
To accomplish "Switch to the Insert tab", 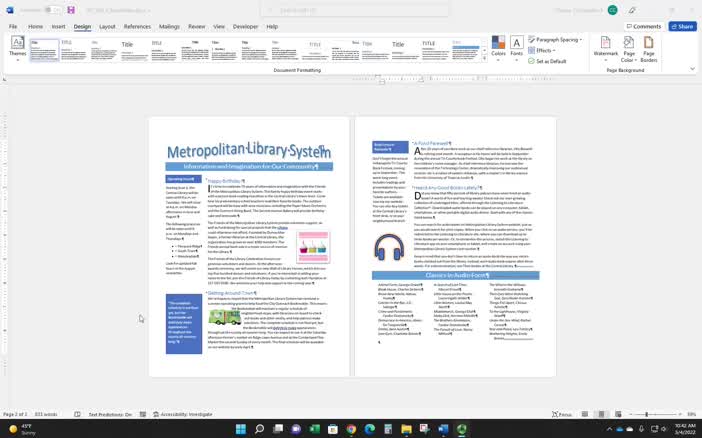I will (58, 27).
